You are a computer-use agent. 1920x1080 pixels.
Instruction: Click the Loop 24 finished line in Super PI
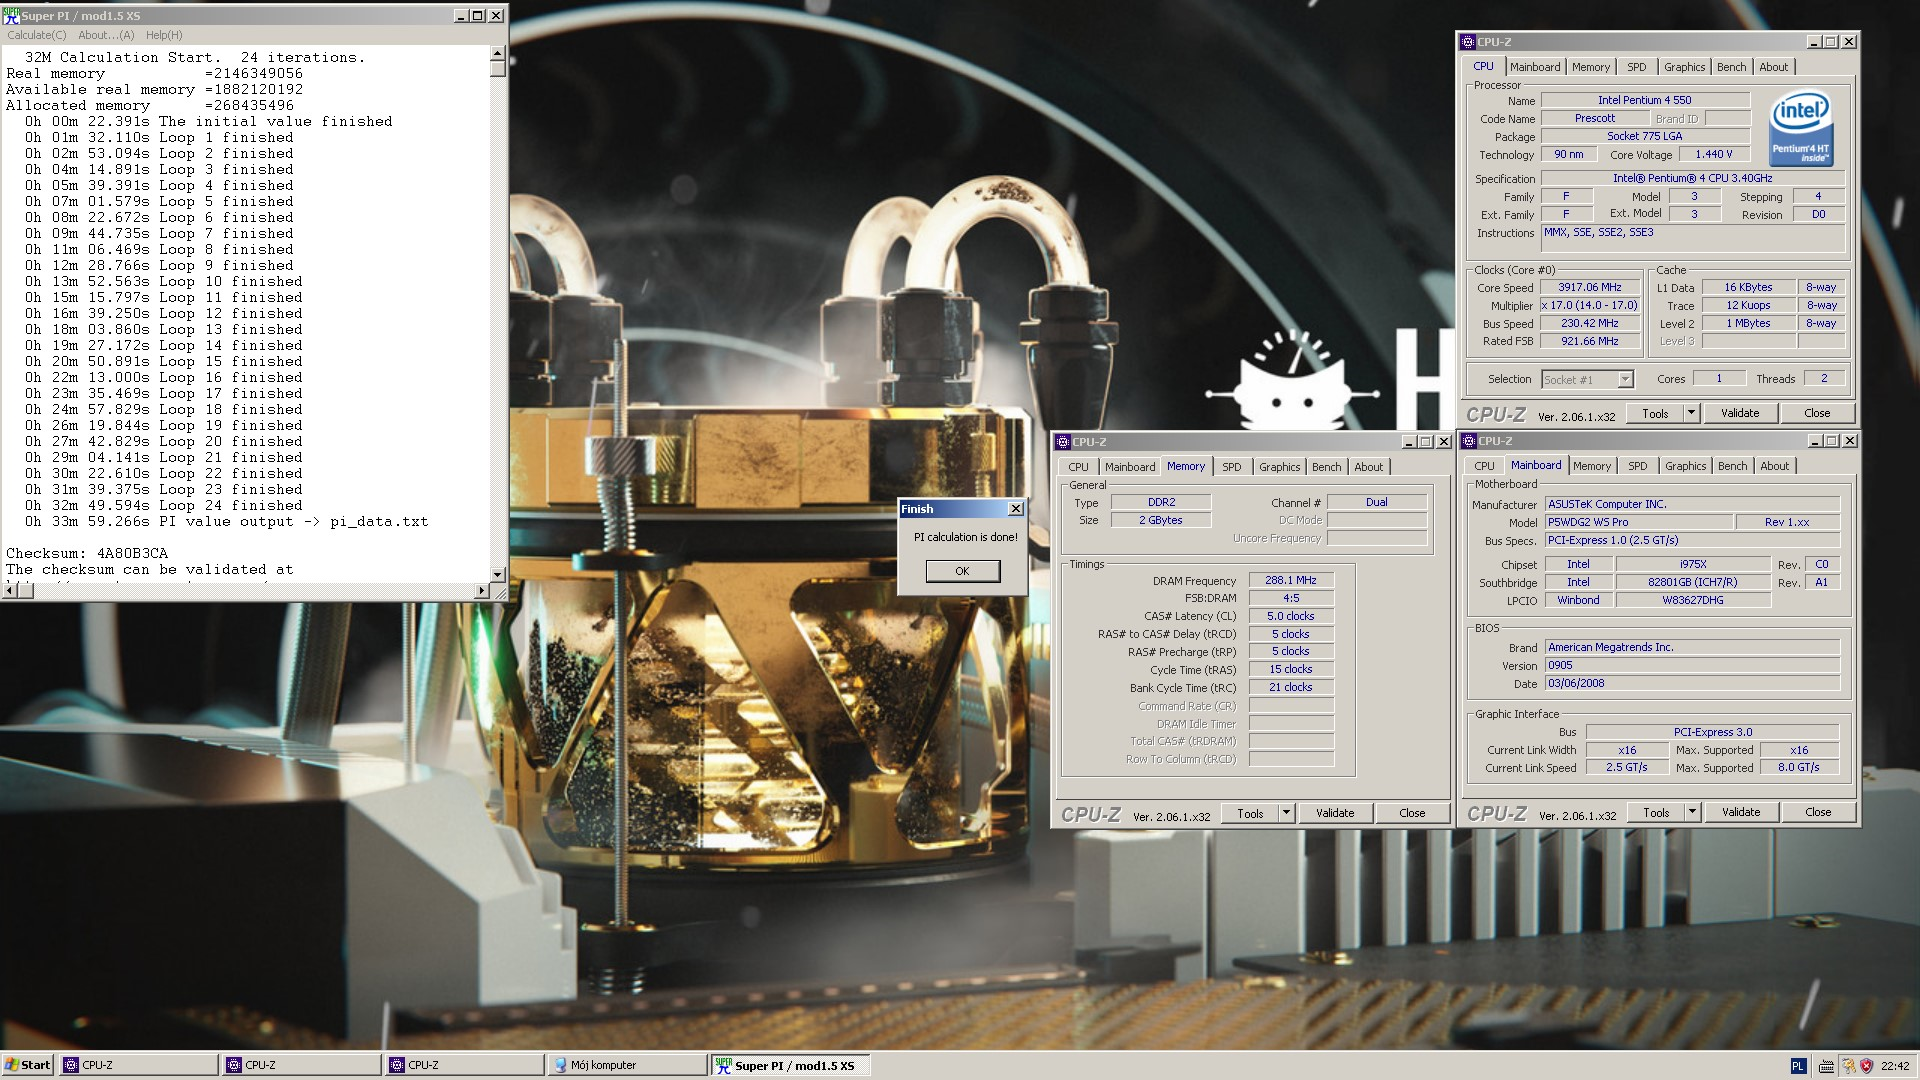tap(164, 505)
